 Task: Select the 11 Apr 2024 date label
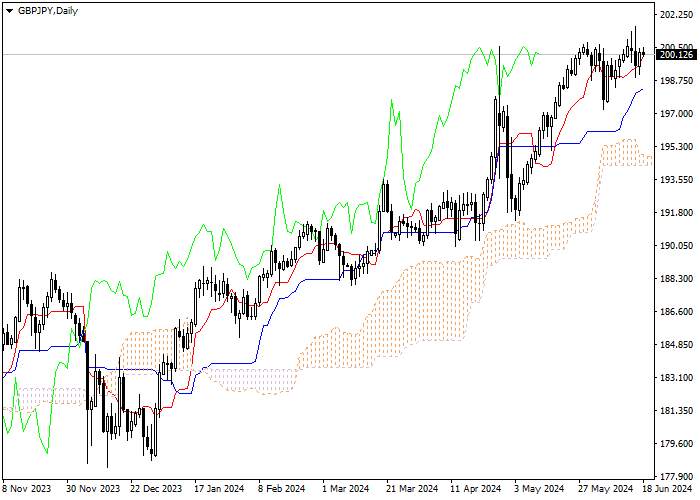pos(476,488)
